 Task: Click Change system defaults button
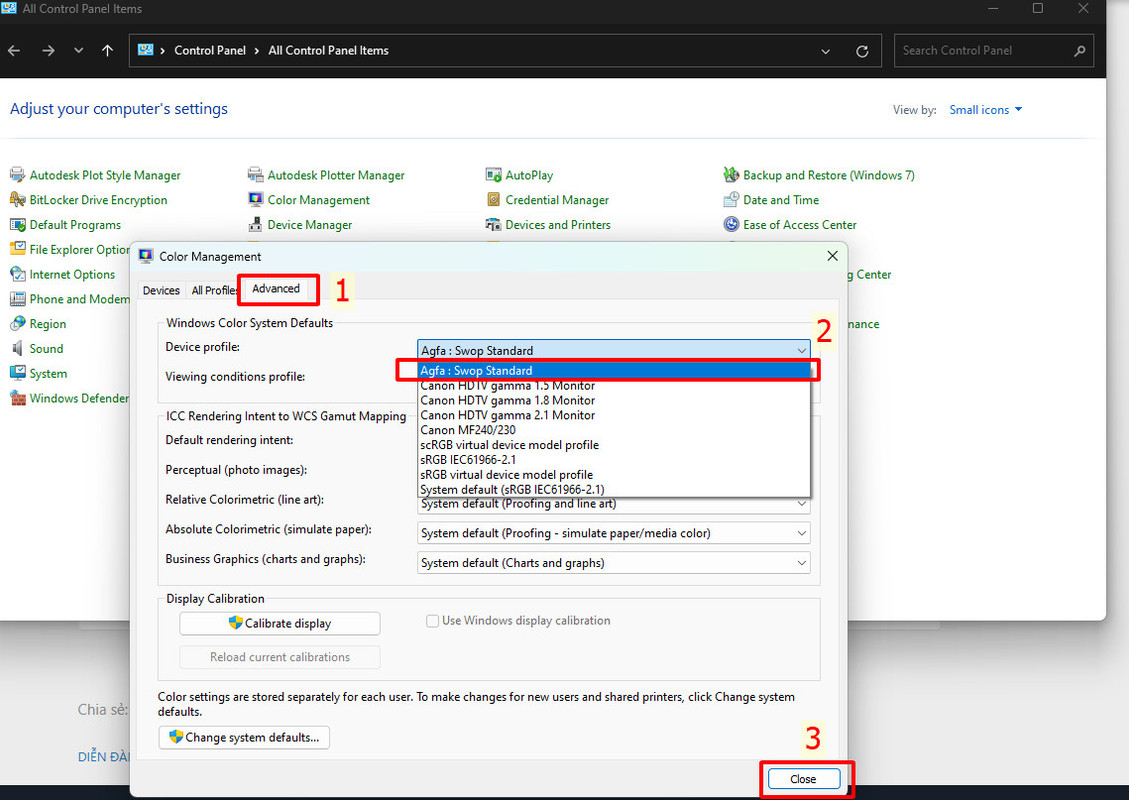244,737
